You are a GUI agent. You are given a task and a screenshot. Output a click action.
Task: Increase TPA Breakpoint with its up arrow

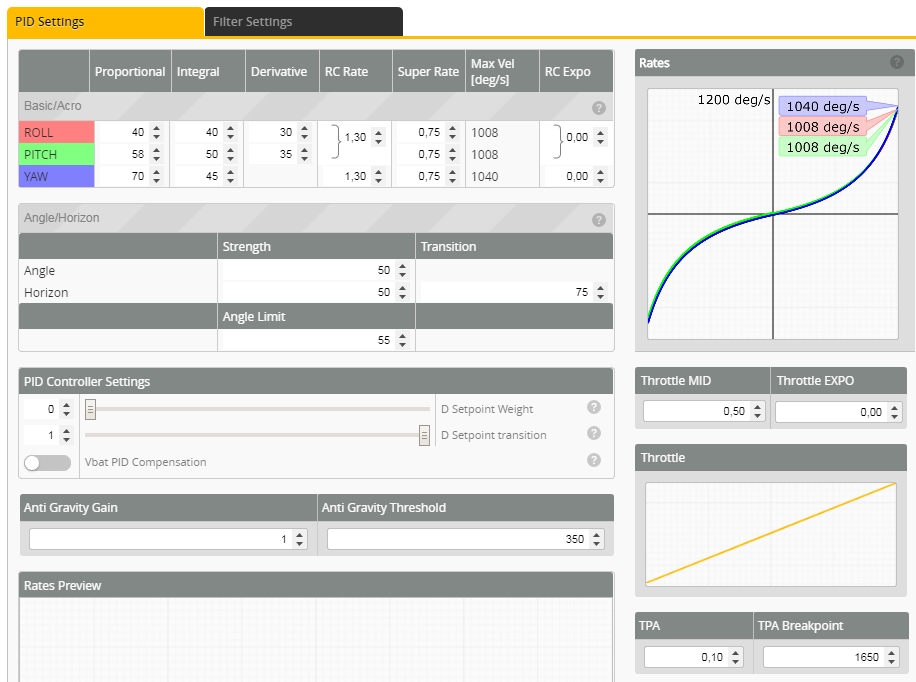pos(891,653)
